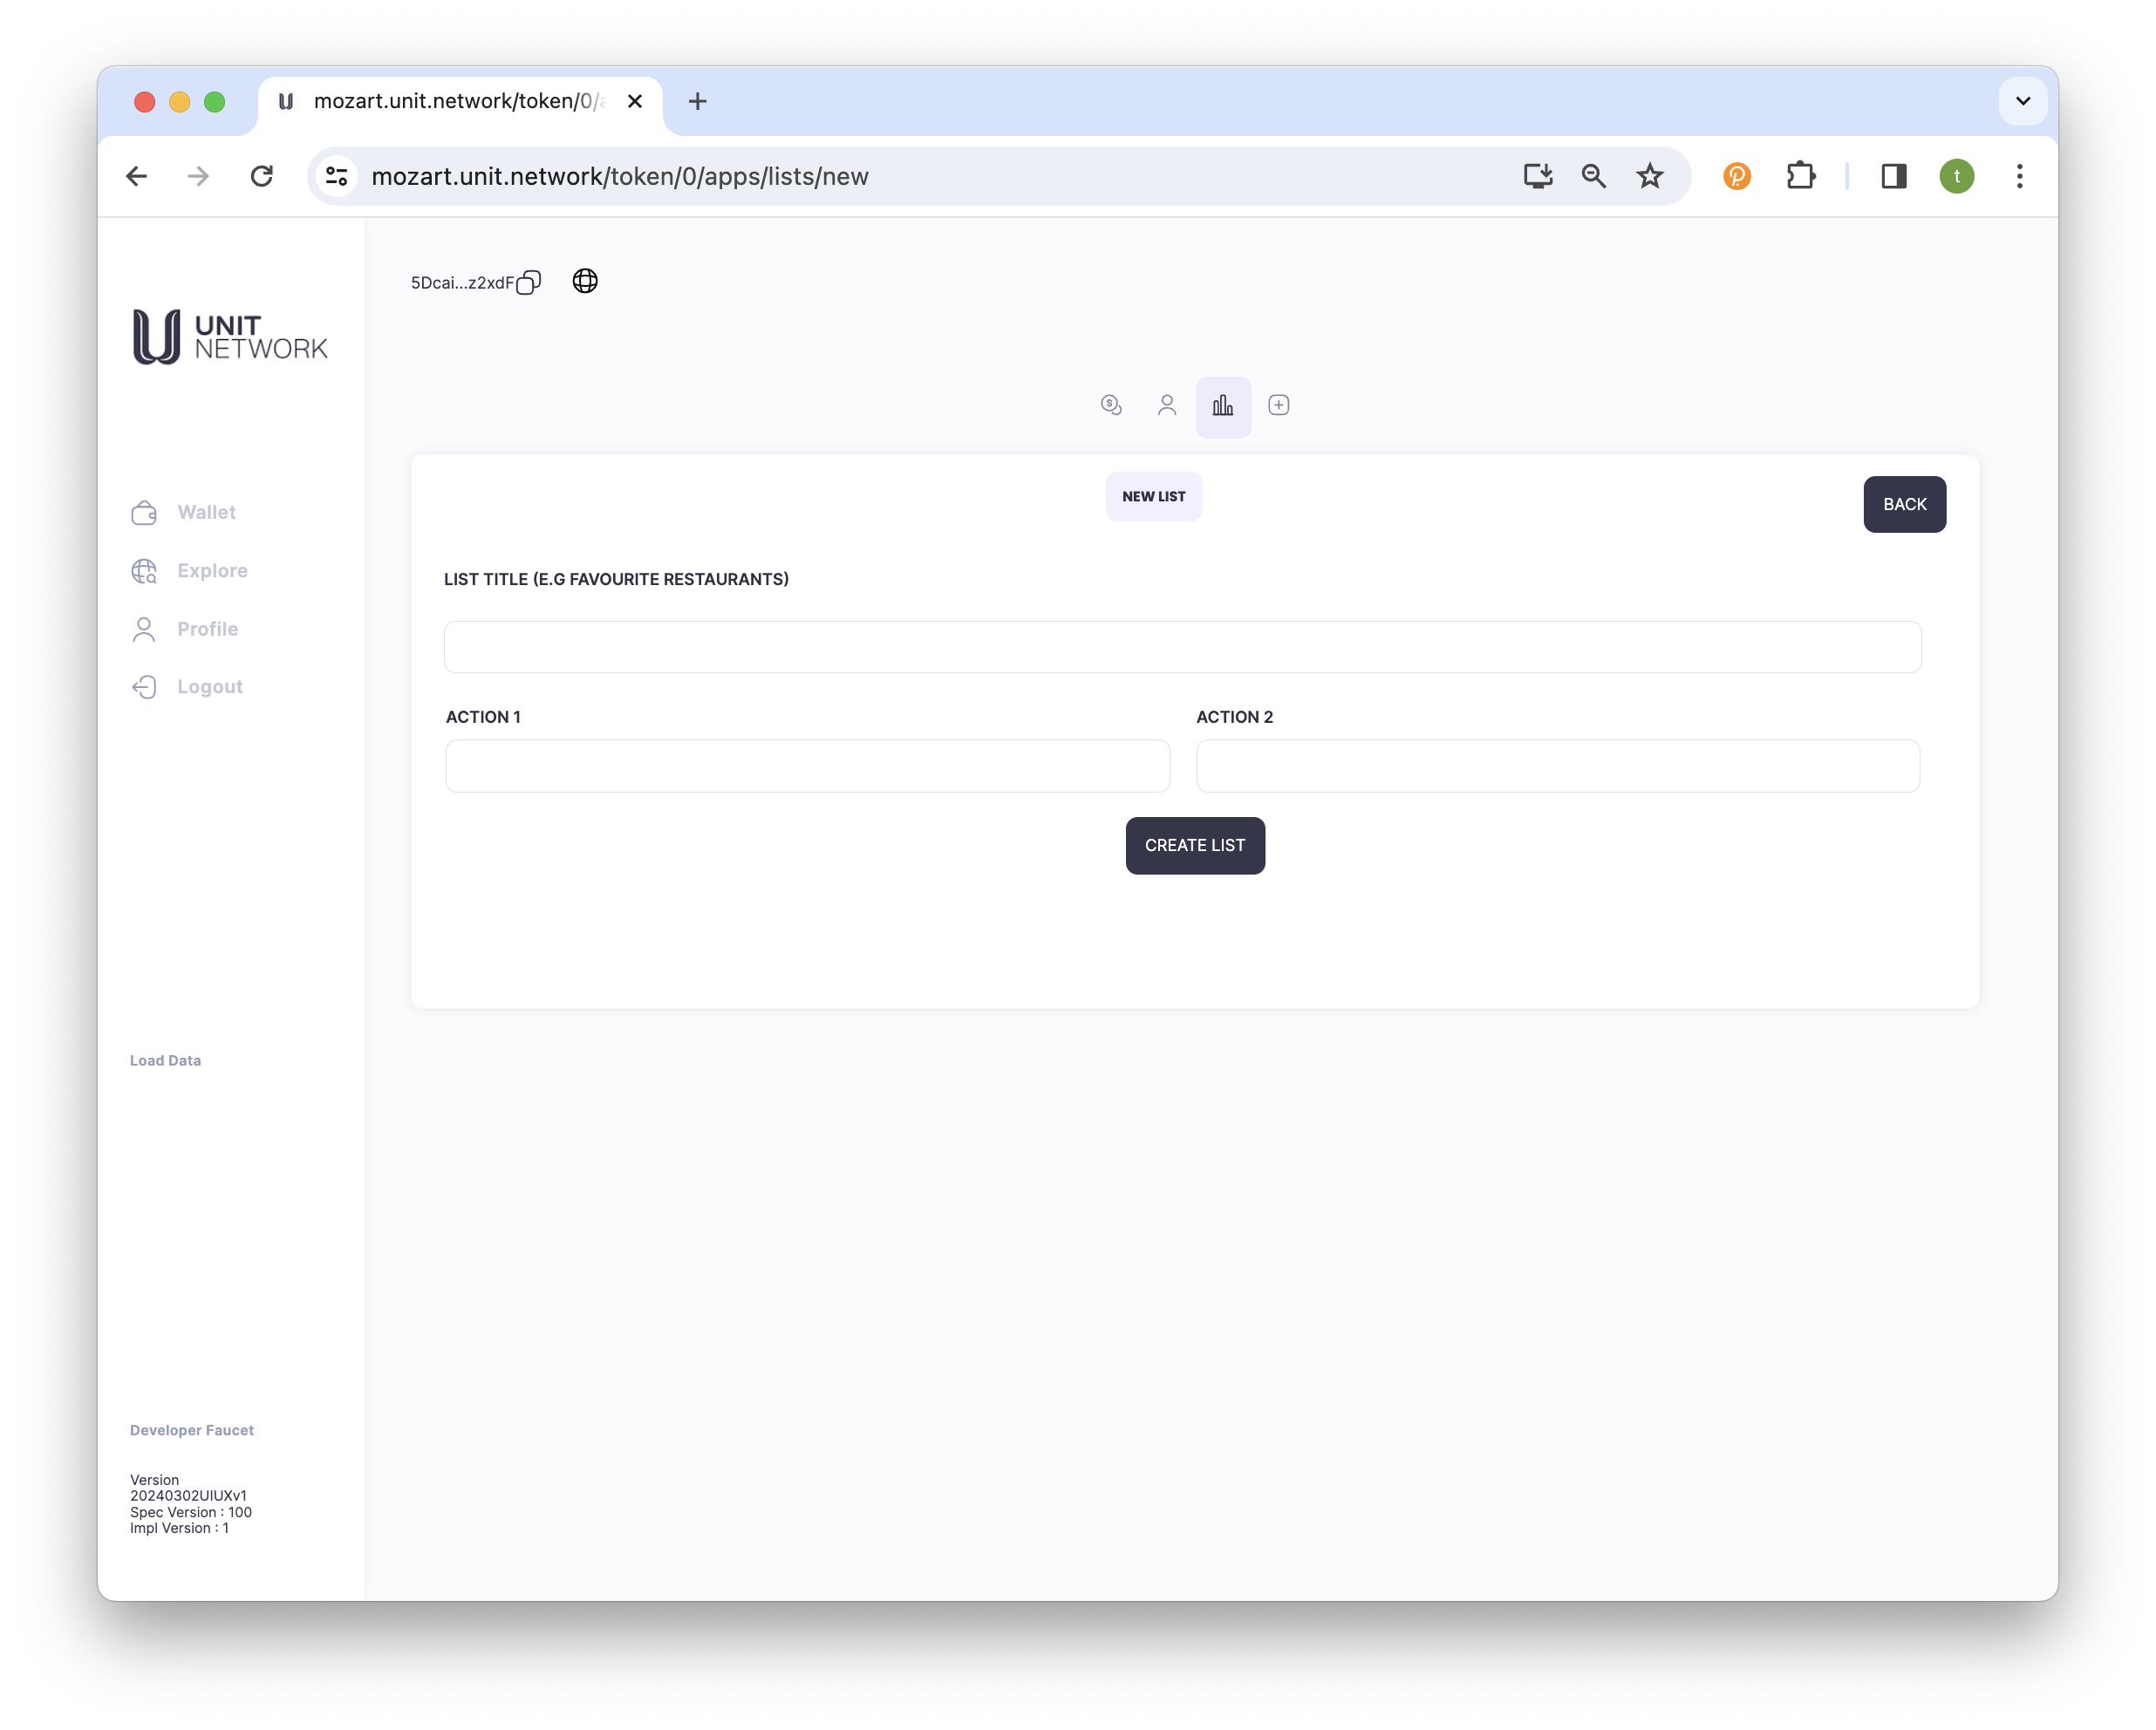This screenshot has width=2156, height=1730.
Task: Open the Developer Faucet link
Action: (191, 1430)
